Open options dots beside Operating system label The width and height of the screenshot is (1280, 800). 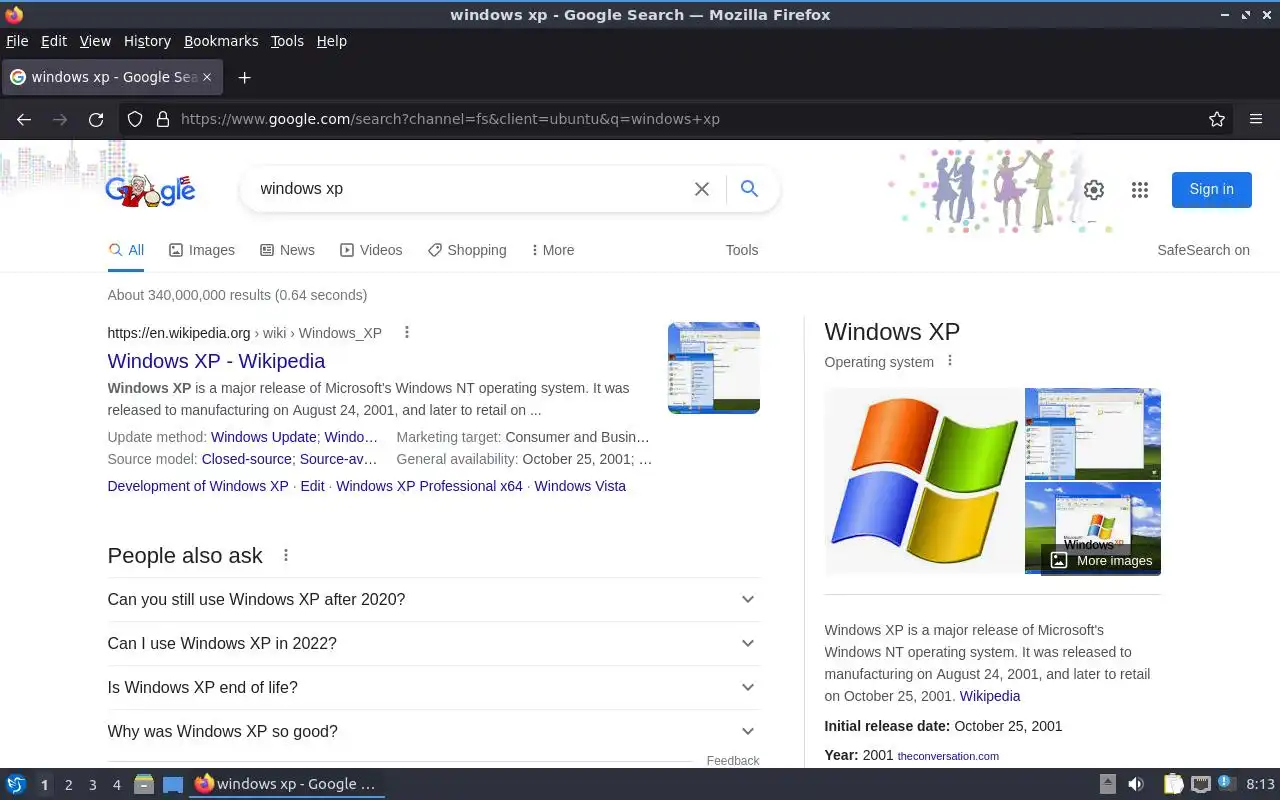(x=950, y=361)
